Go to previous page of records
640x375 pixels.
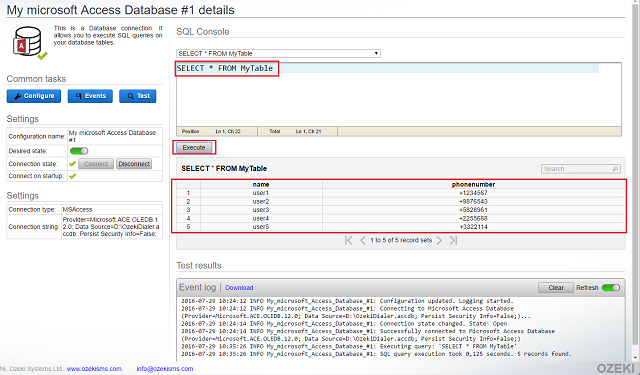pyautogui.click(x=362, y=240)
